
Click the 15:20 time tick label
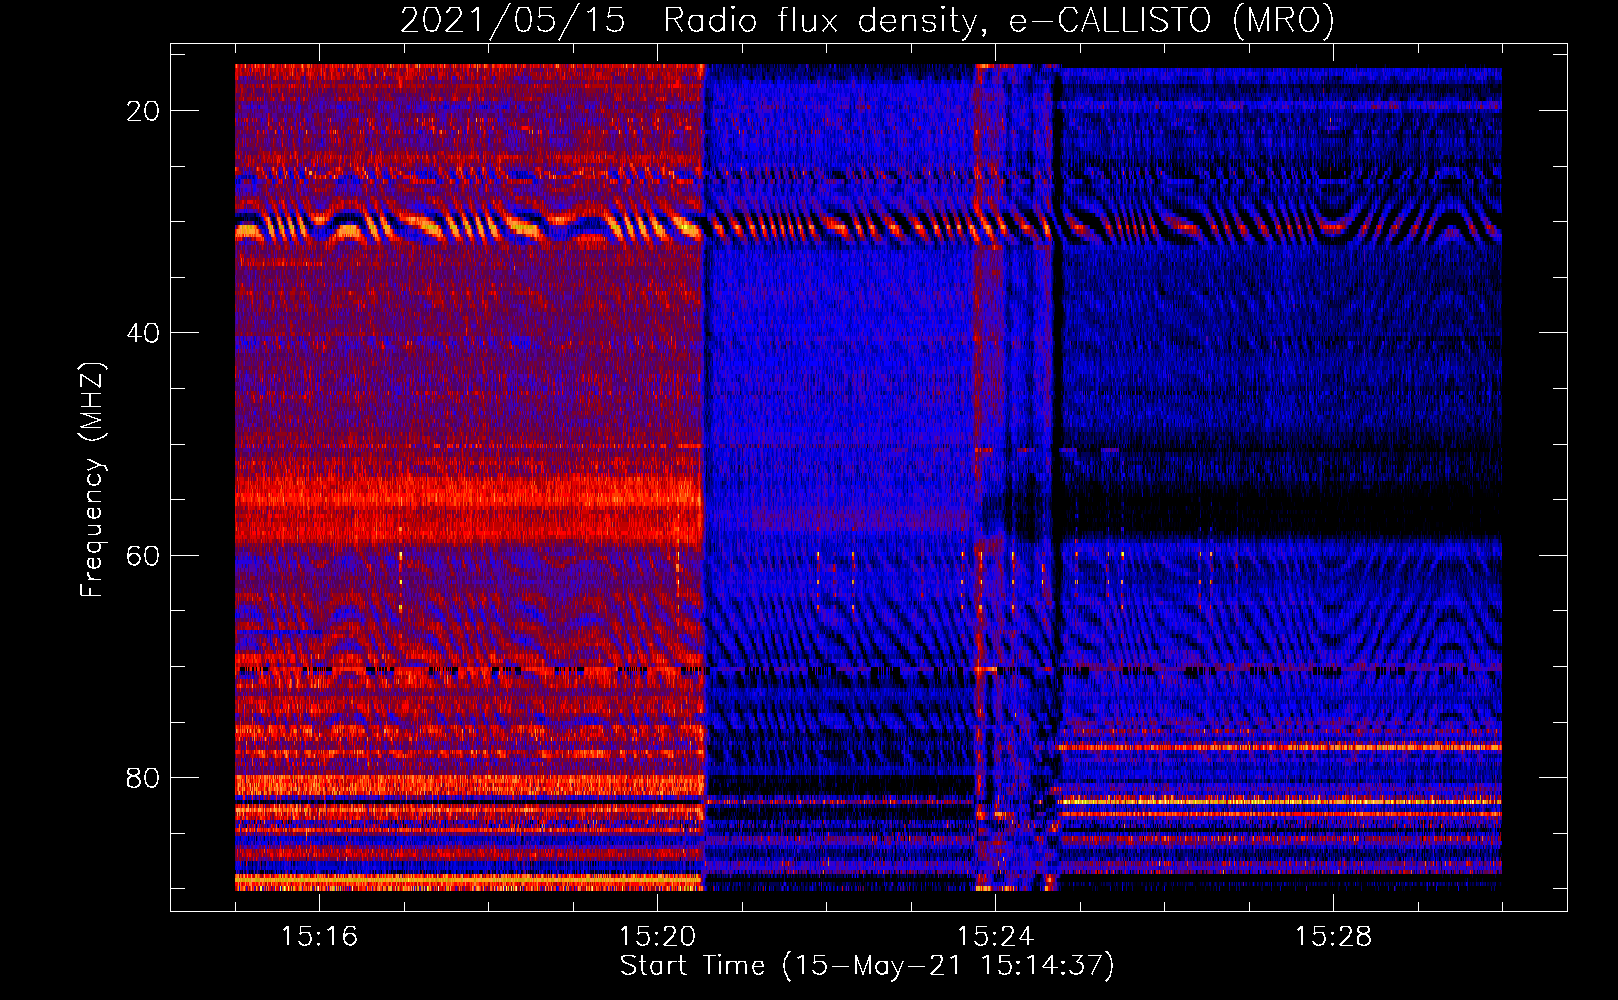click(657, 936)
